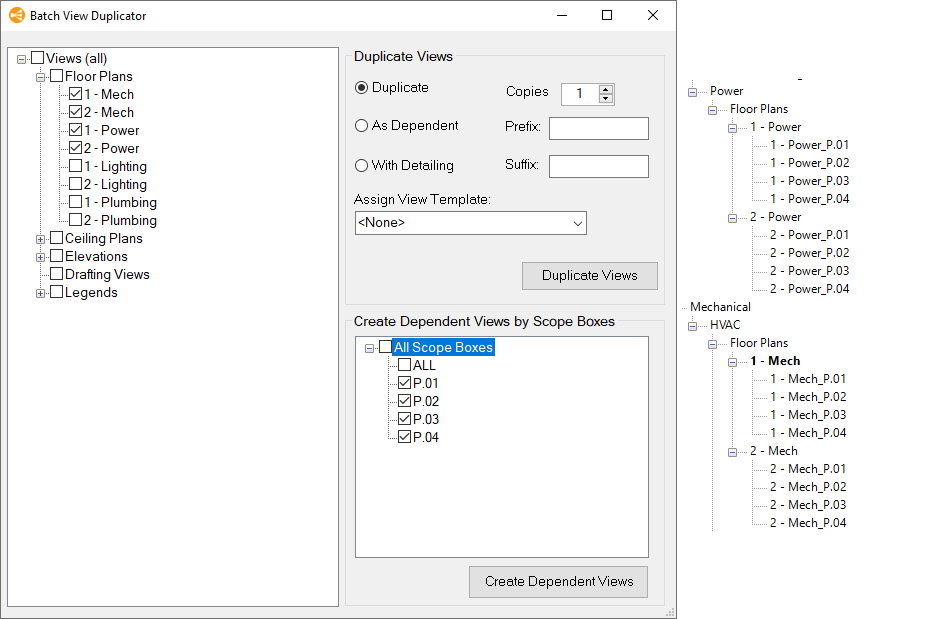Expand the Ceiling Plans tree node
This screenshot has width=926, height=619.
tap(41, 238)
